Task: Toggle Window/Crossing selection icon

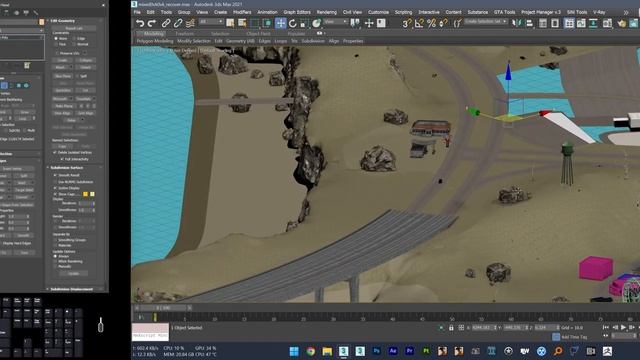Action: tap(267, 23)
